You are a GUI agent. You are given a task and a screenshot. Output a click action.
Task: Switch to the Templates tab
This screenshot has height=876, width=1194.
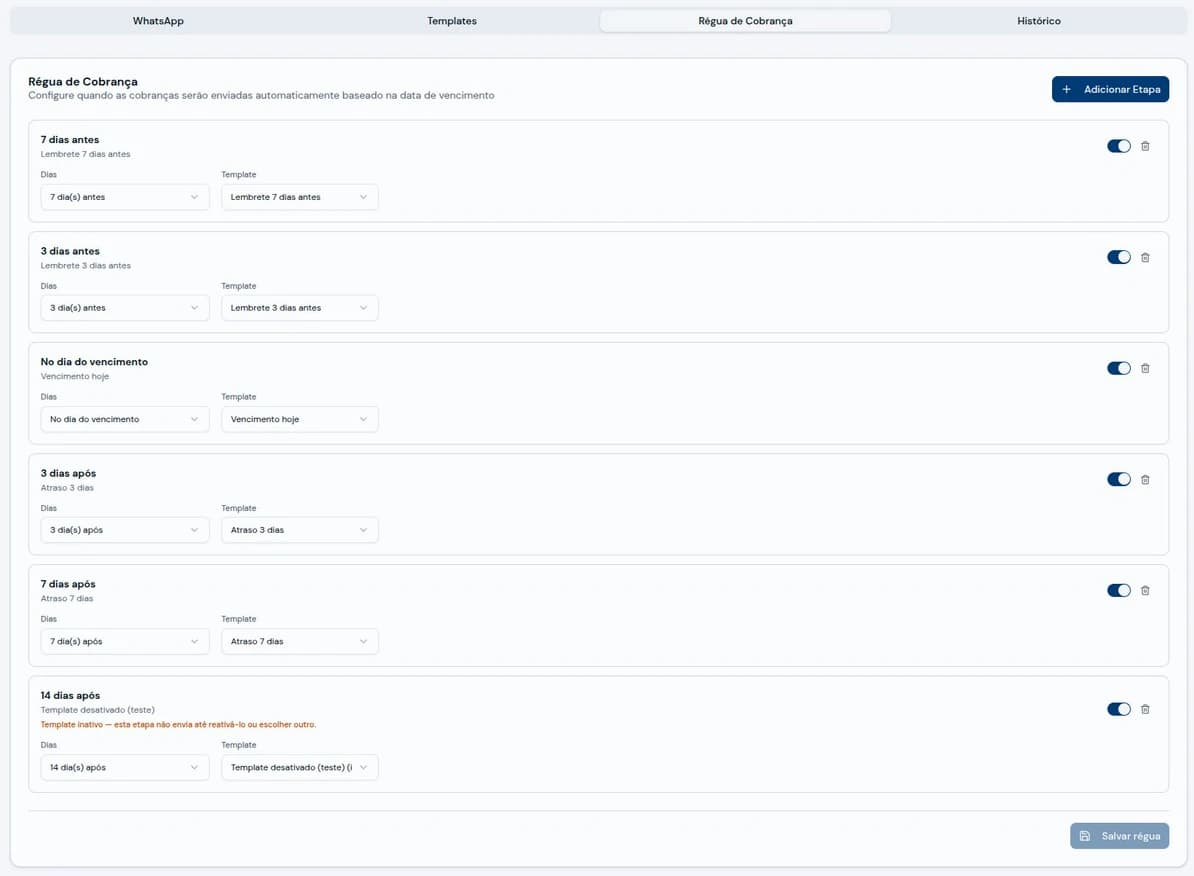452,21
